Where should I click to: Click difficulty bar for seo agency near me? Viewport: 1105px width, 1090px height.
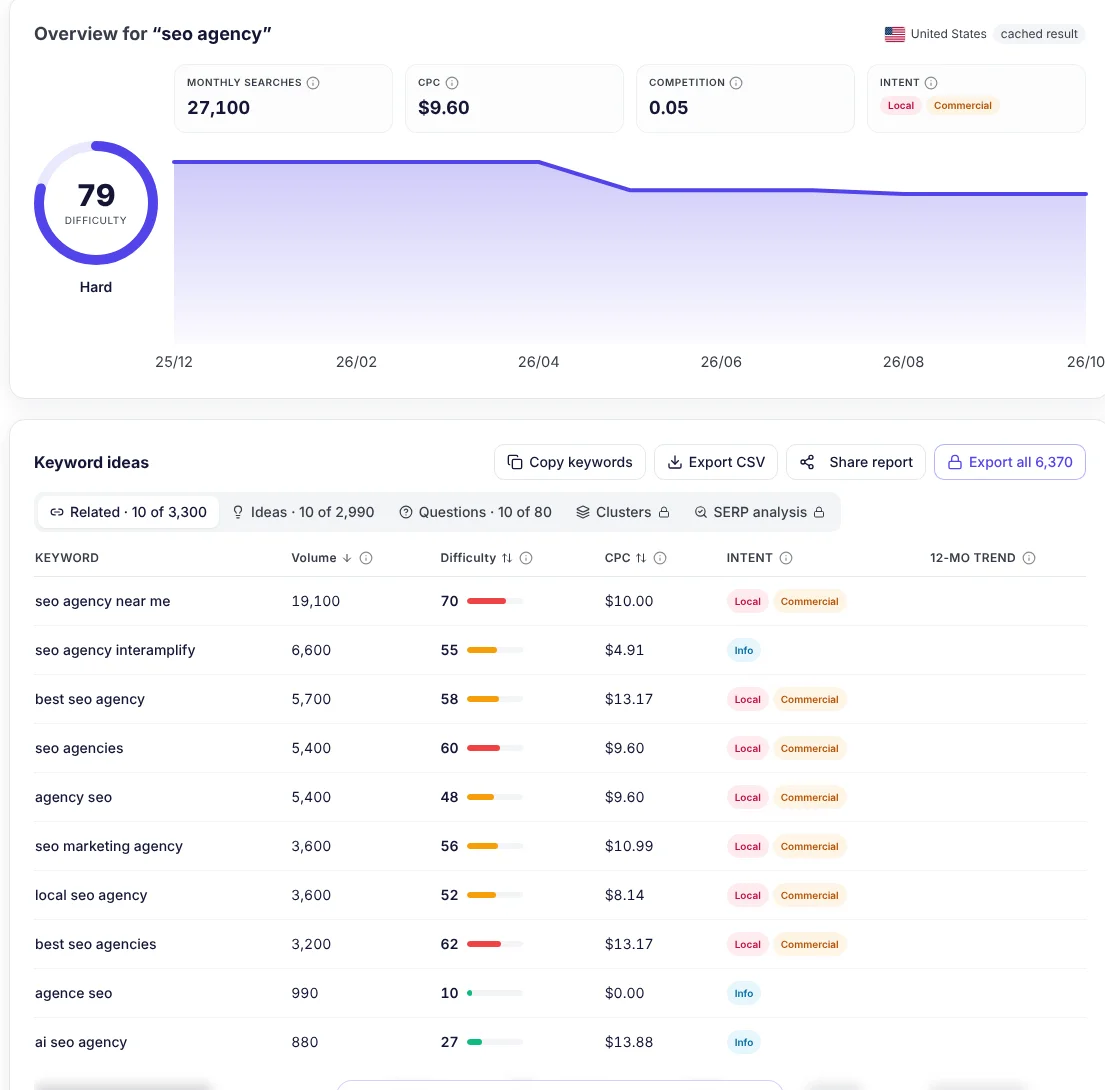[x=495, y=601]
